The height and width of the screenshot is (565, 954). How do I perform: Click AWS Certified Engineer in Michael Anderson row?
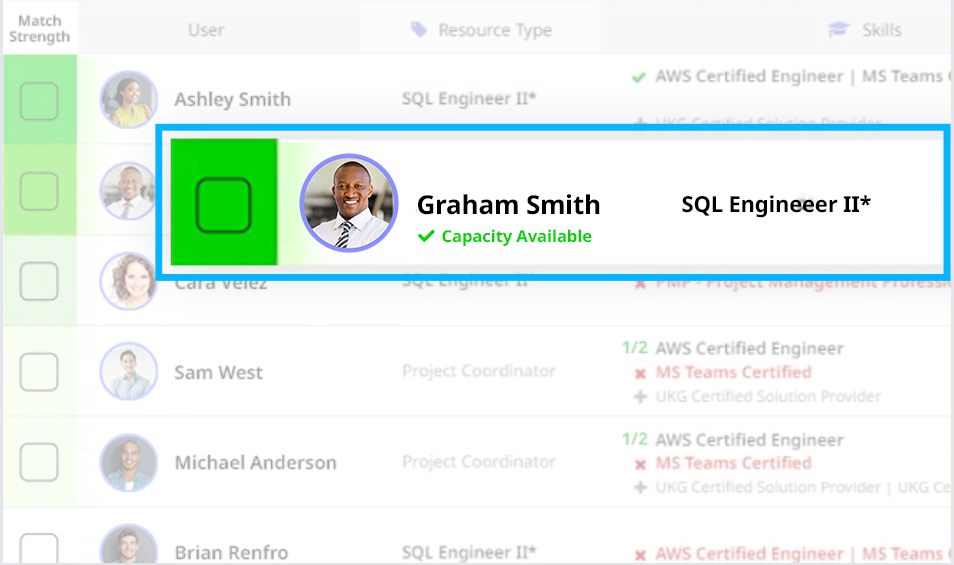[x=749, y=440]
